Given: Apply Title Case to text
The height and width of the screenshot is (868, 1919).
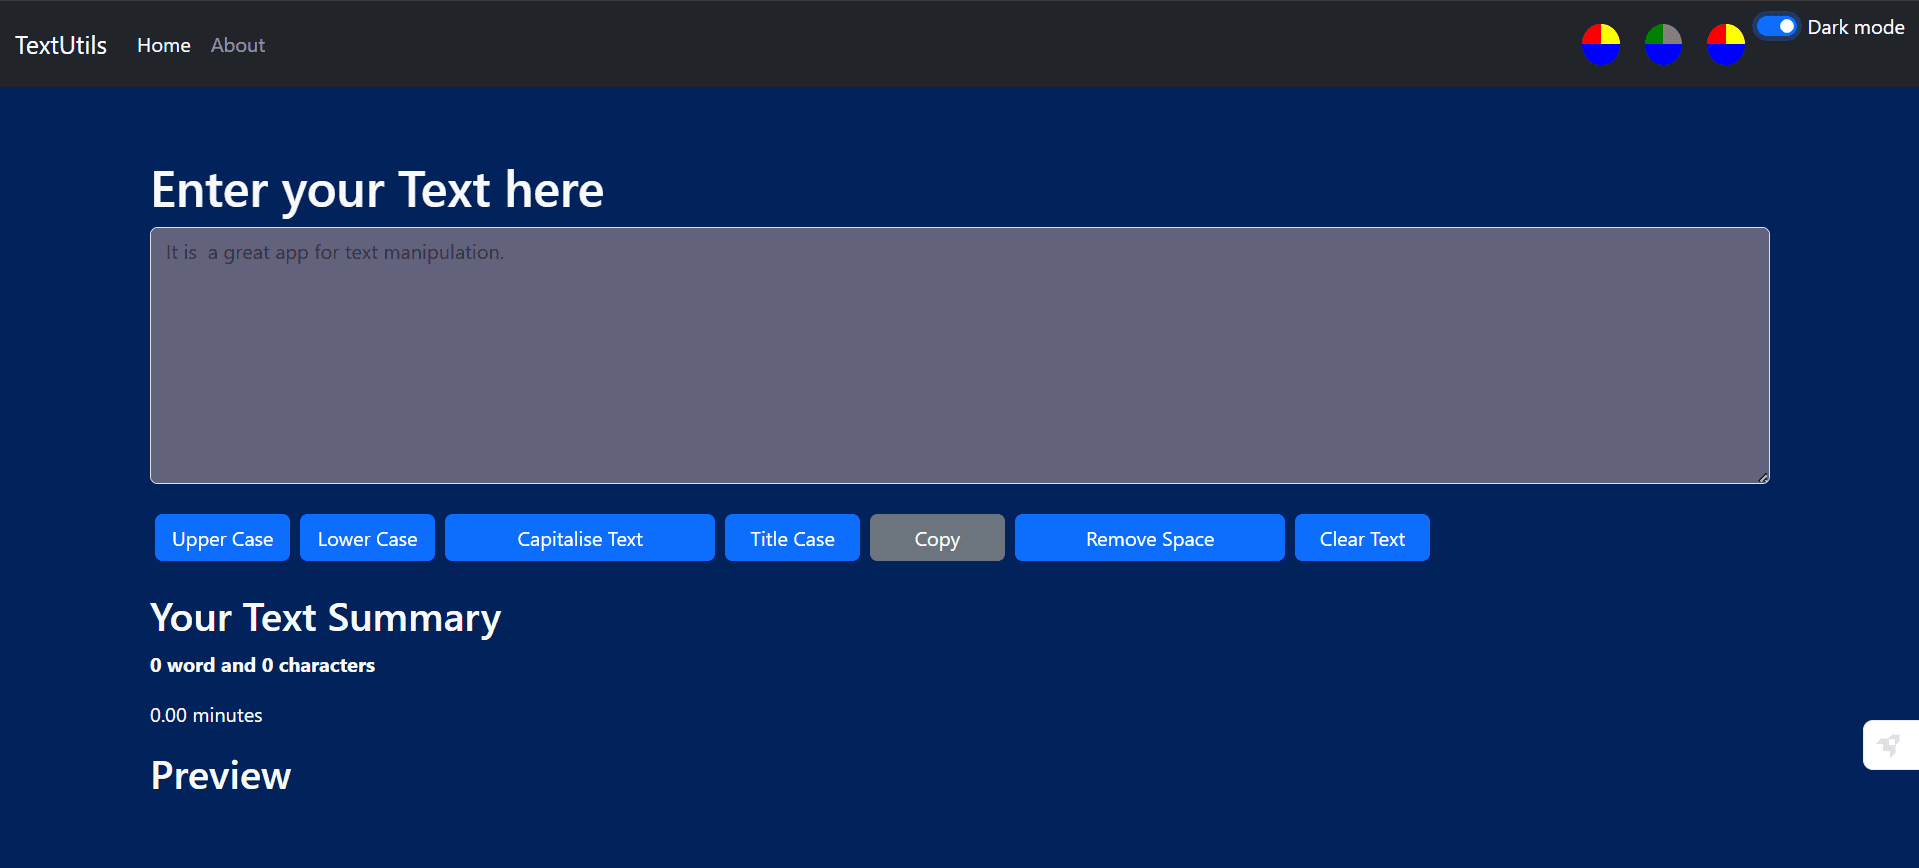Looking at the screenshot, I should [x=792, y=539].
